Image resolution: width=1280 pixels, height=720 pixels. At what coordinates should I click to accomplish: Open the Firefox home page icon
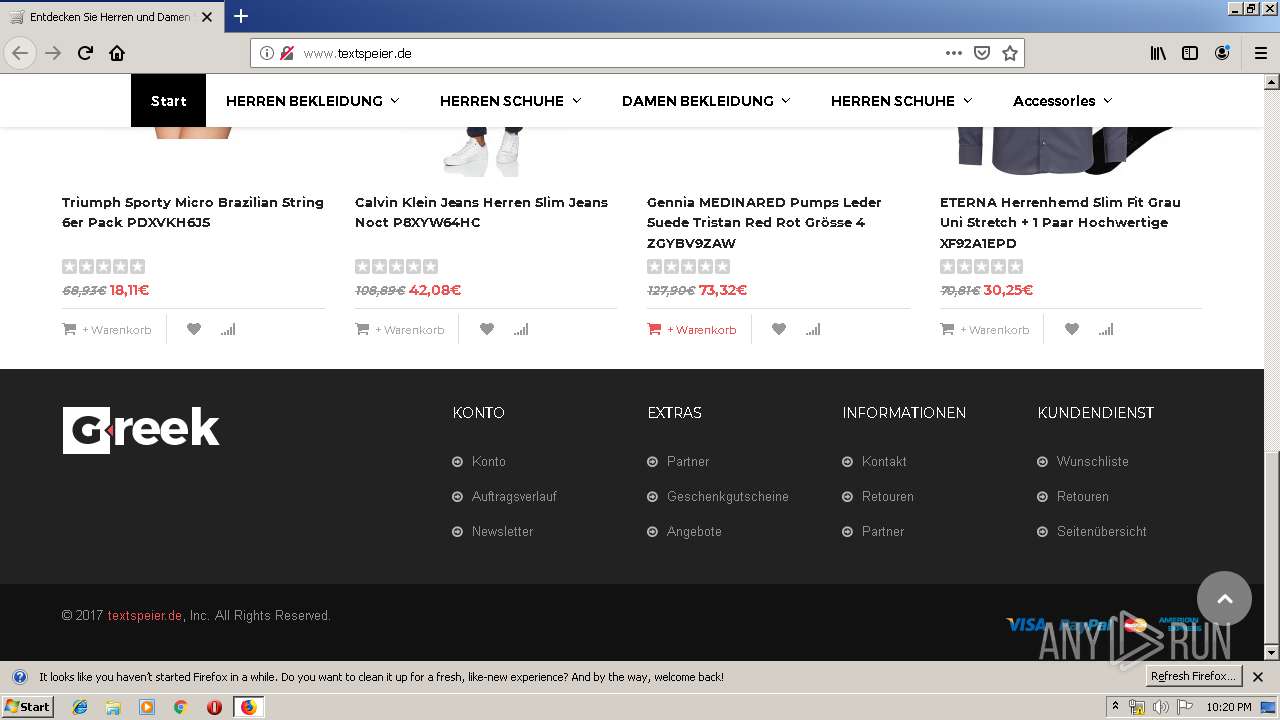[117, 53]
